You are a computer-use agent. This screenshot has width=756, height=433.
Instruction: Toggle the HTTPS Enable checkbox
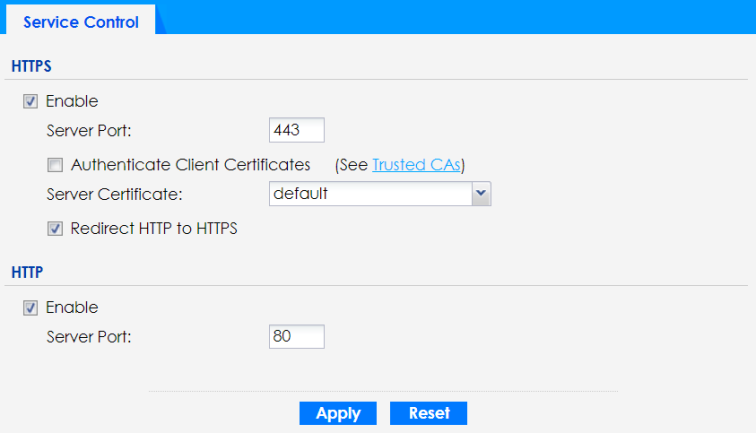click(31, 101)
